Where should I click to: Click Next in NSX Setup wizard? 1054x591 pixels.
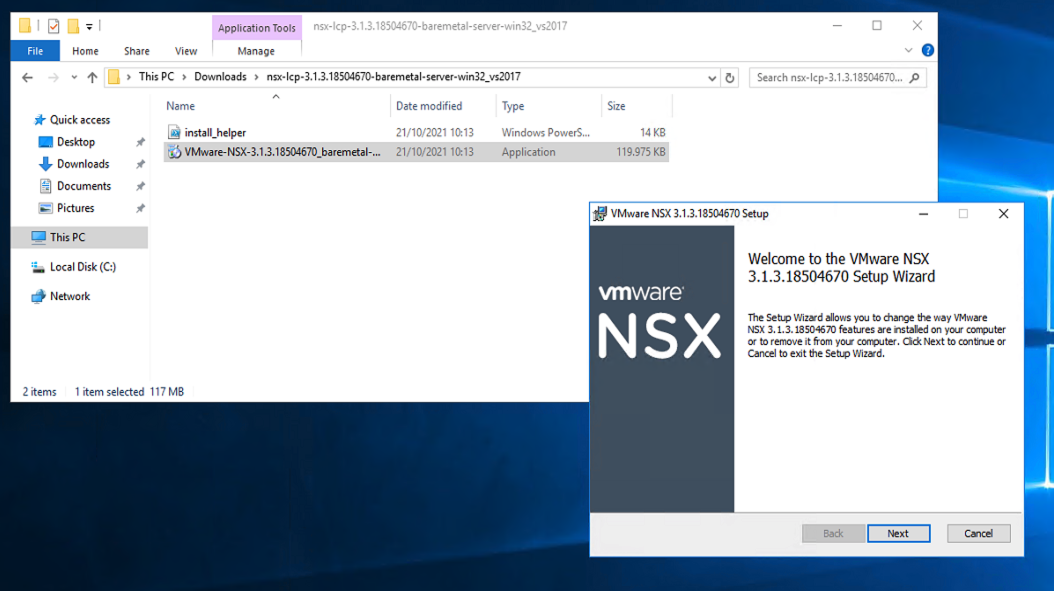point(898,533)
